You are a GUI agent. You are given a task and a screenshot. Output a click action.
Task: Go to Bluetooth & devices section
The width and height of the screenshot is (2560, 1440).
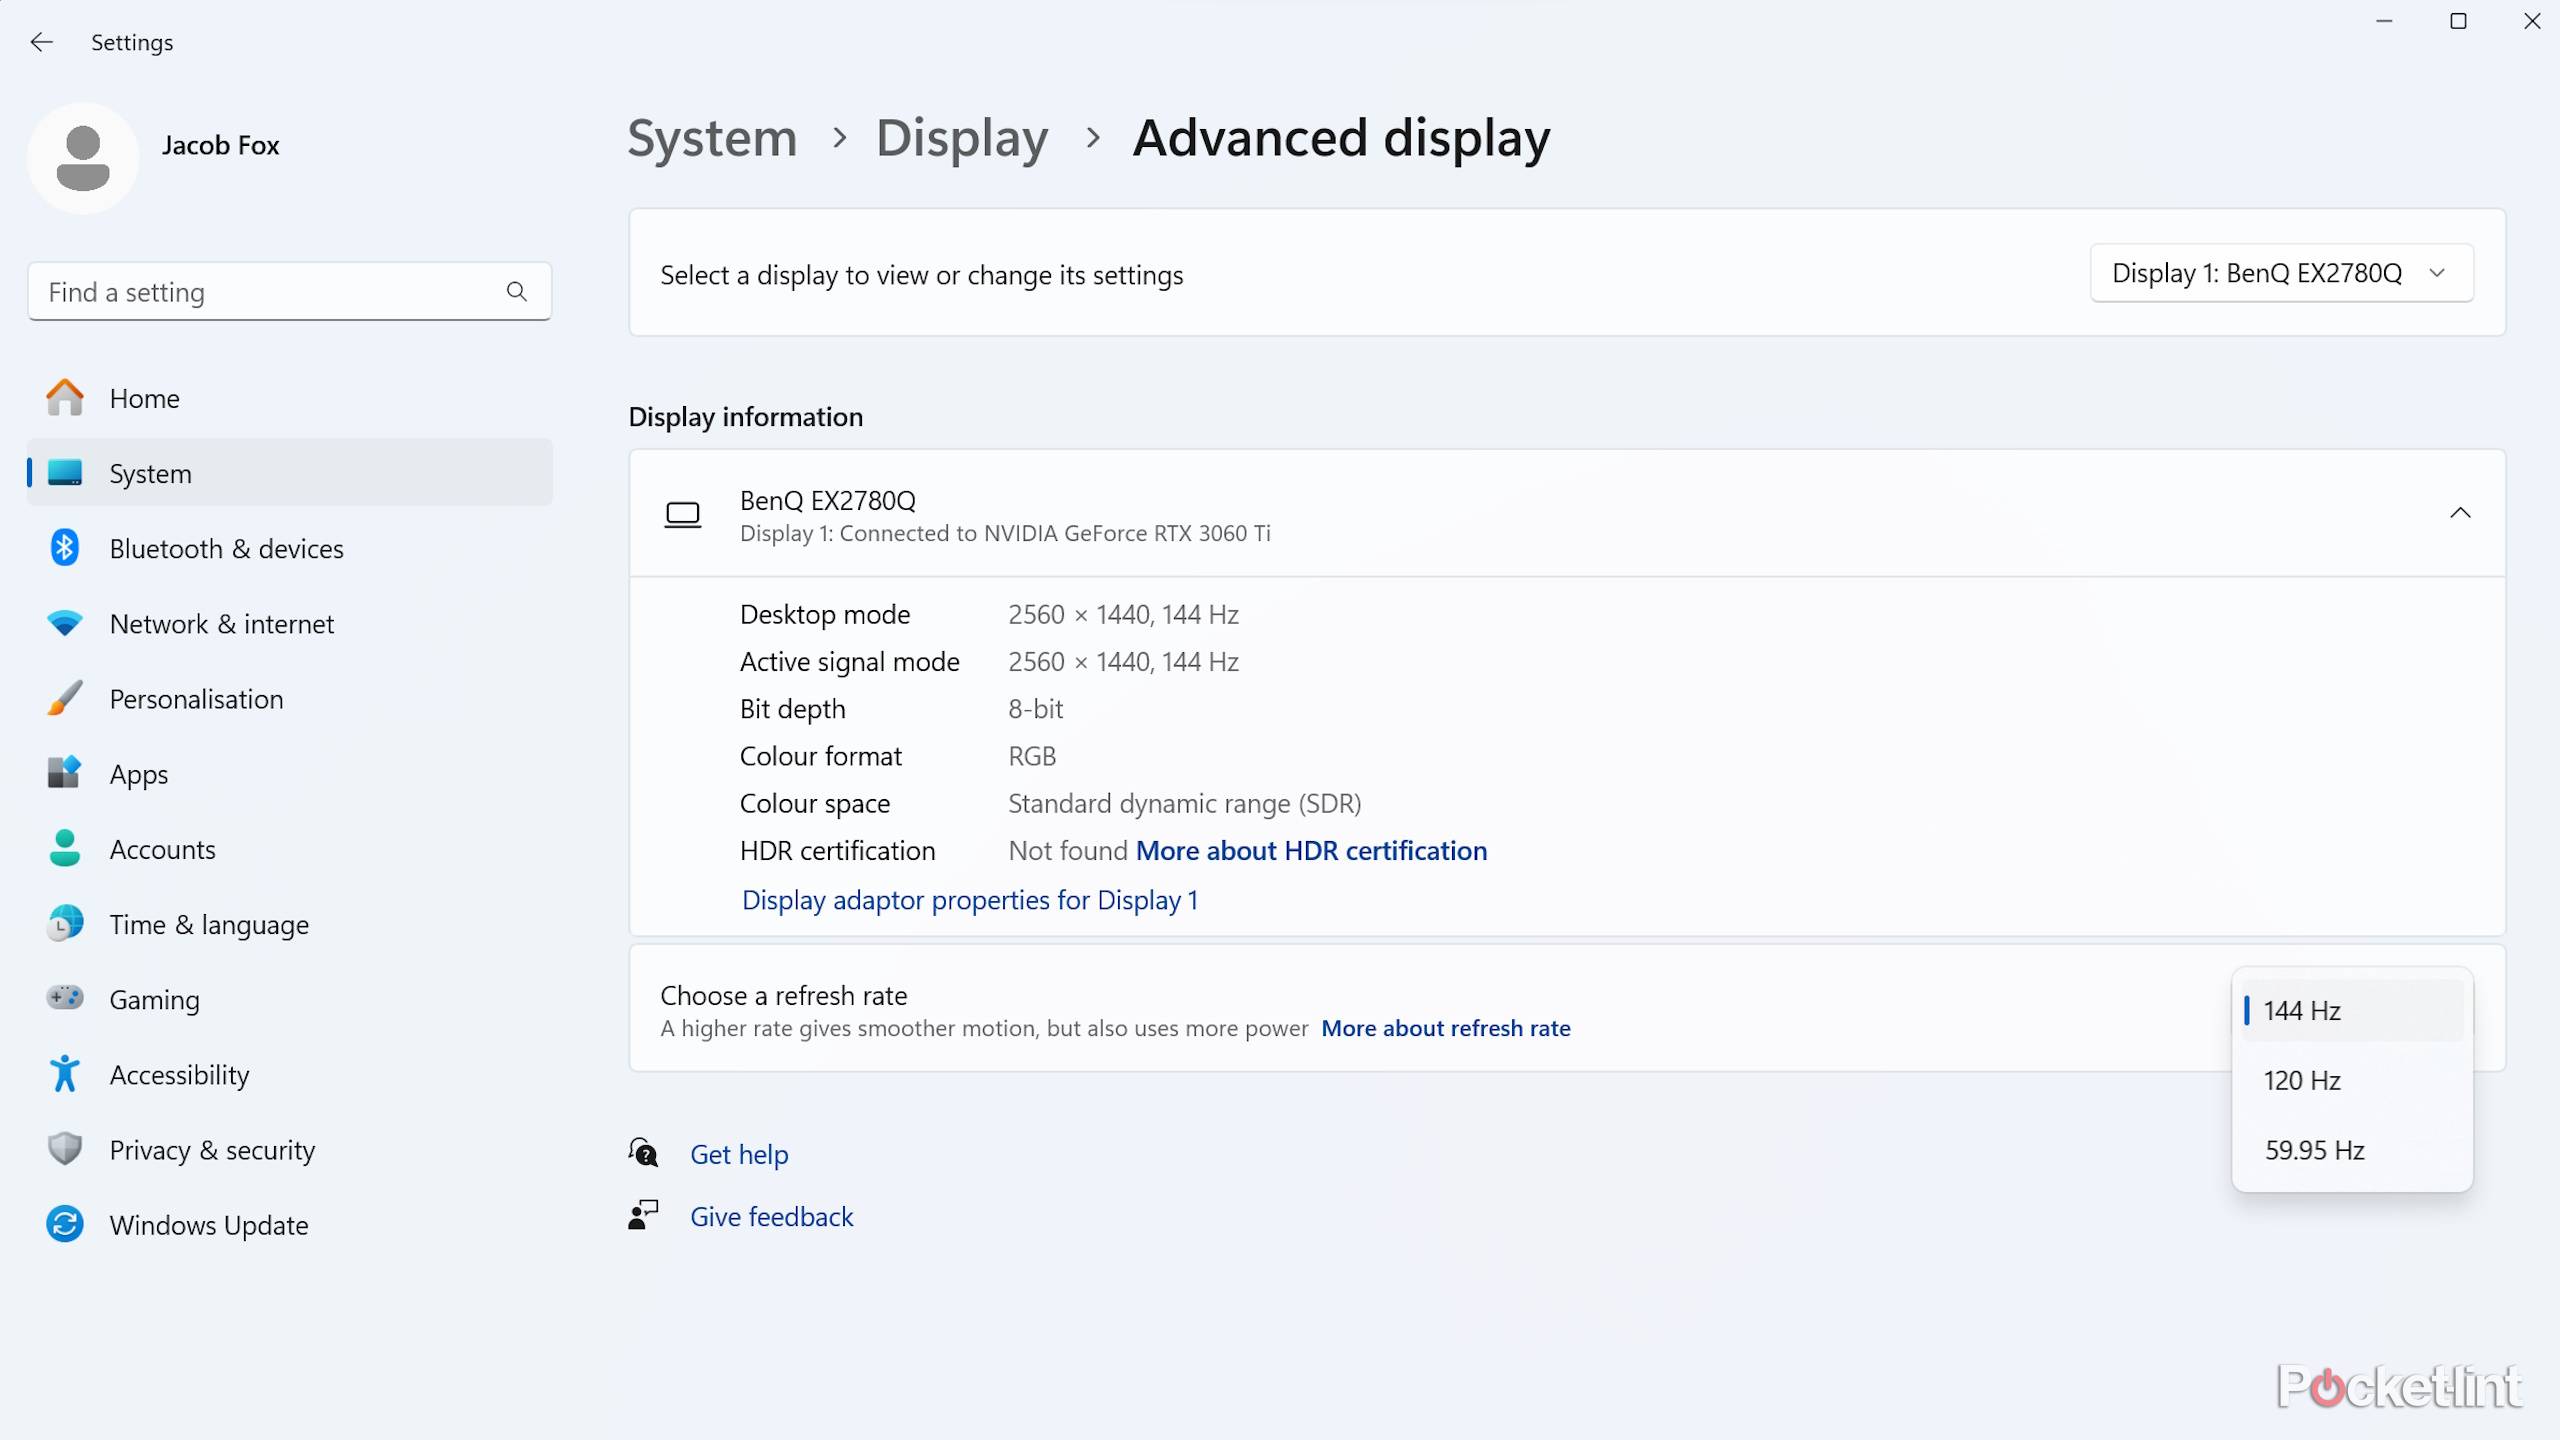pos(290,548)
